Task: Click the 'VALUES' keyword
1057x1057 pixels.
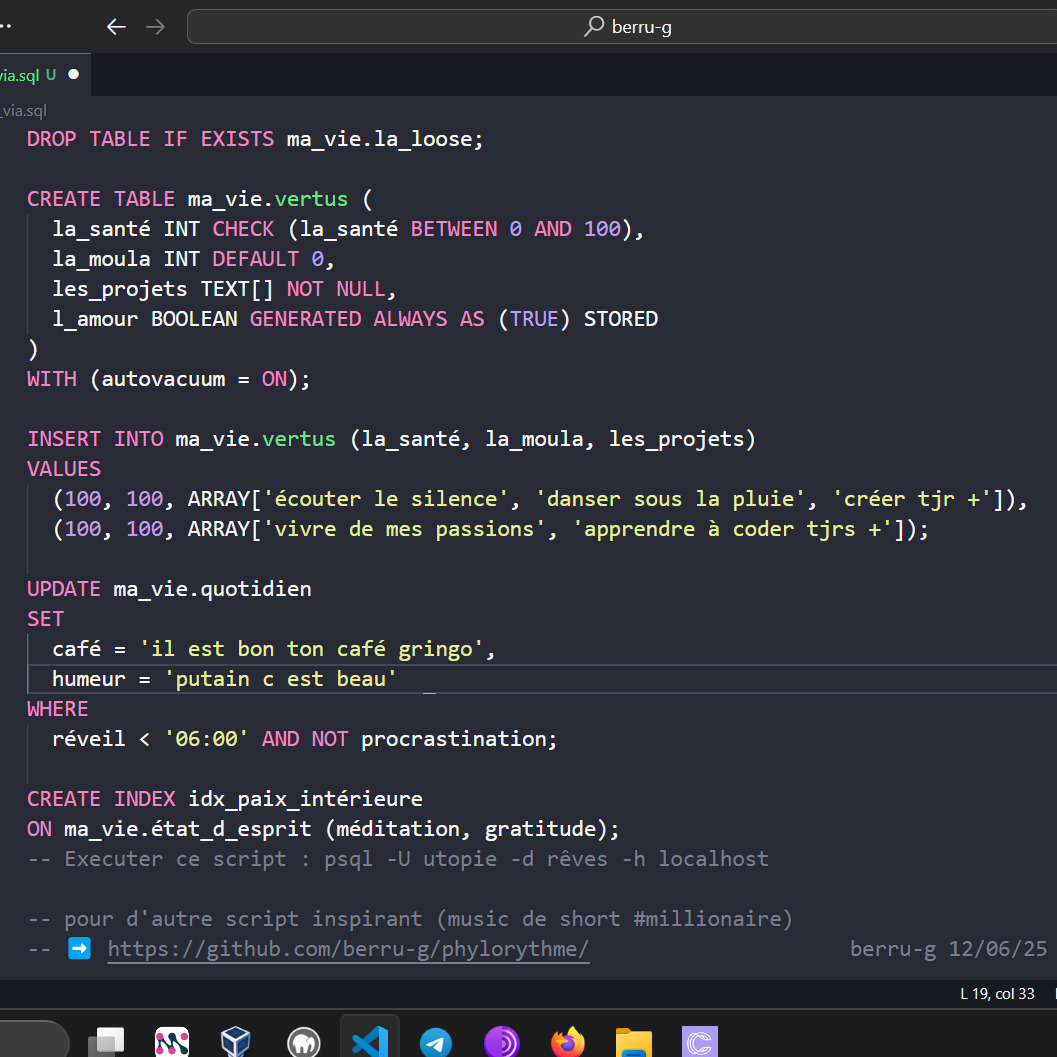Action: pos(64,469)
